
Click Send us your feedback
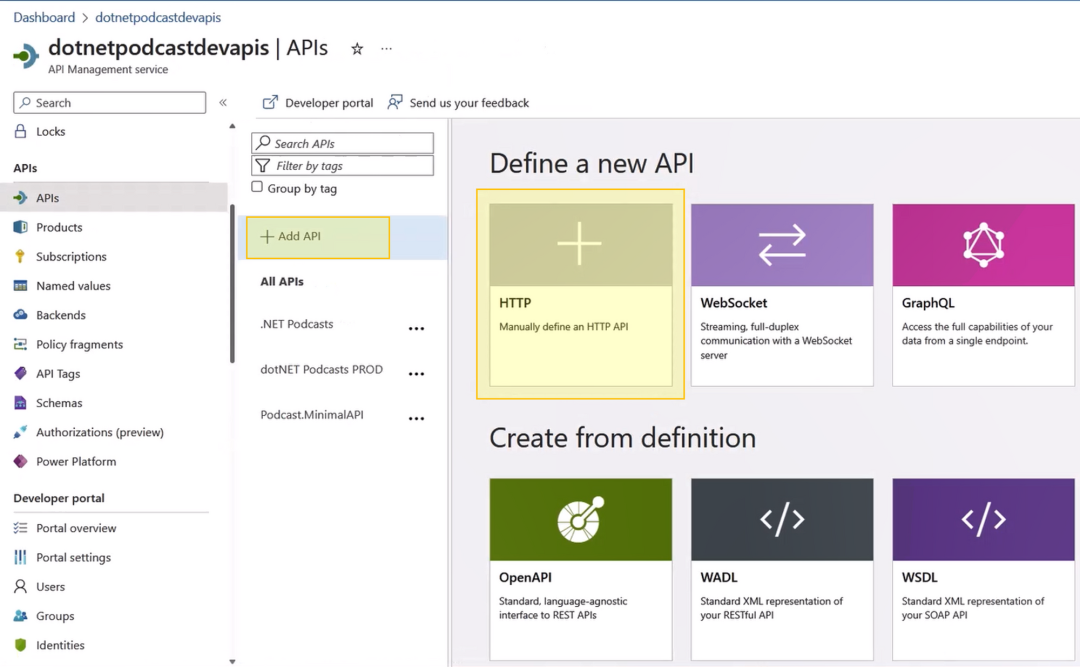458,103
